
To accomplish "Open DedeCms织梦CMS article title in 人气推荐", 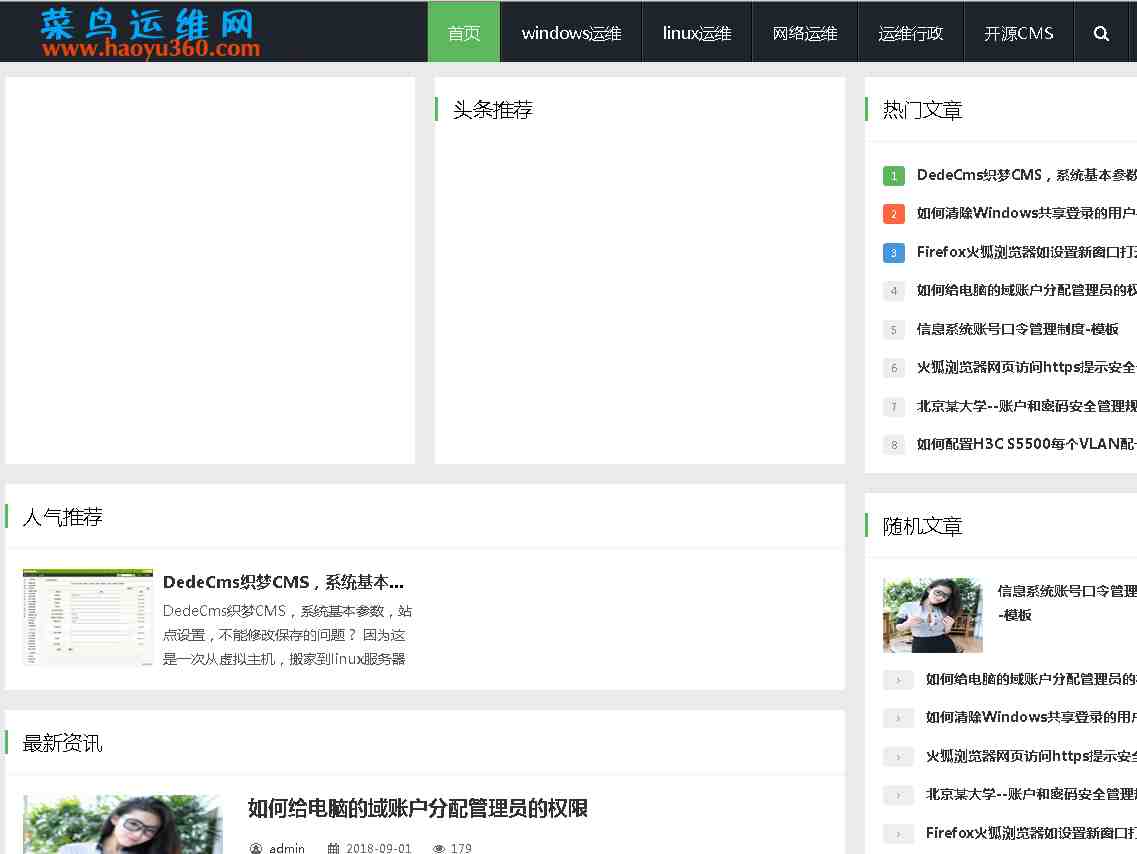I will click(283, 582).
